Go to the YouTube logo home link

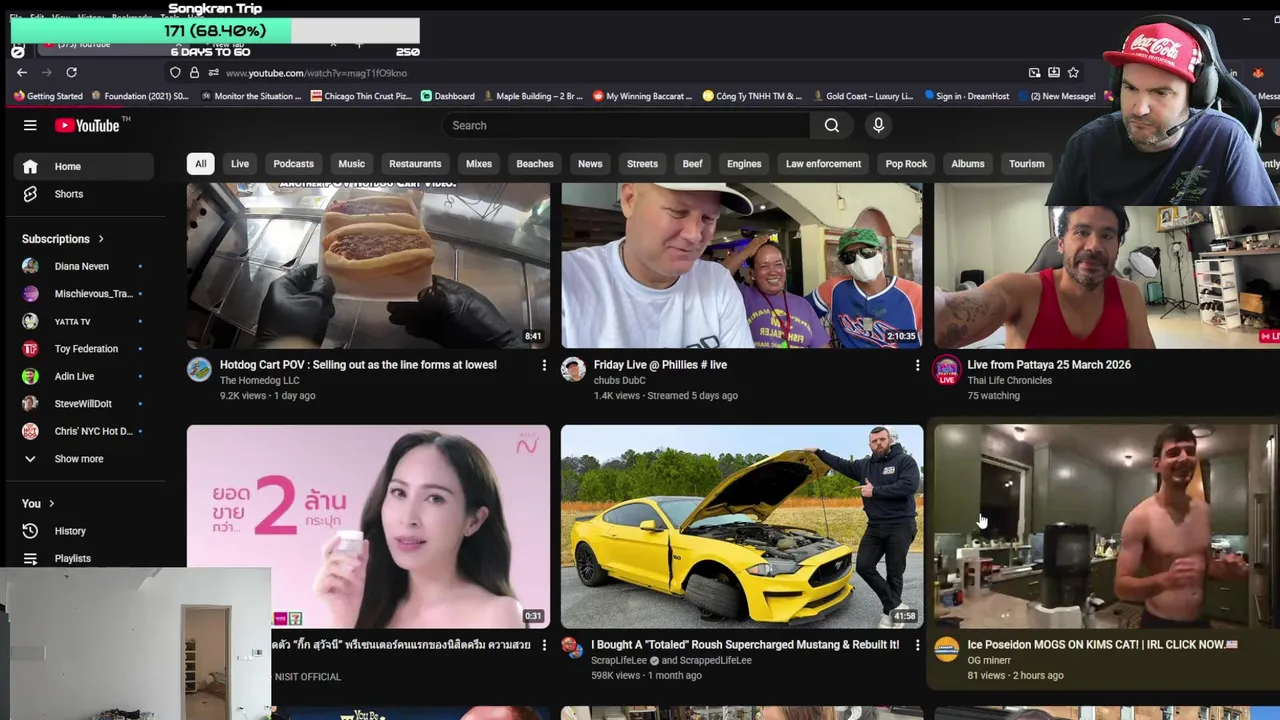87,125
